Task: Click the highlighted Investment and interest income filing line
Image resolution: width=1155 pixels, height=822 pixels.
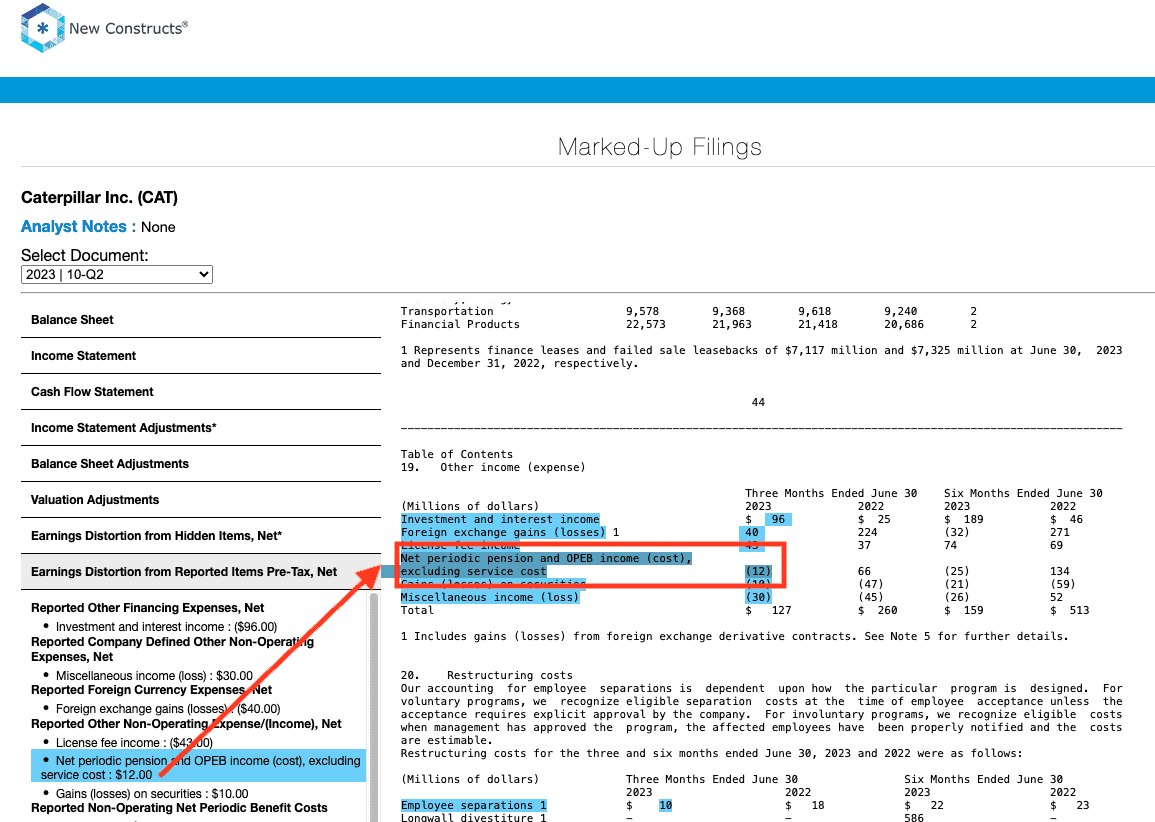Action: (500, 519)
